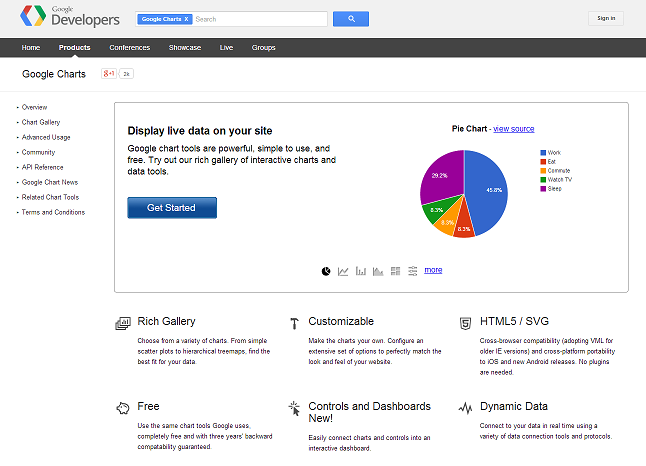Click the Google Charts page title
This screenshot has width=646, height=466.
click(x=54, y=74)
